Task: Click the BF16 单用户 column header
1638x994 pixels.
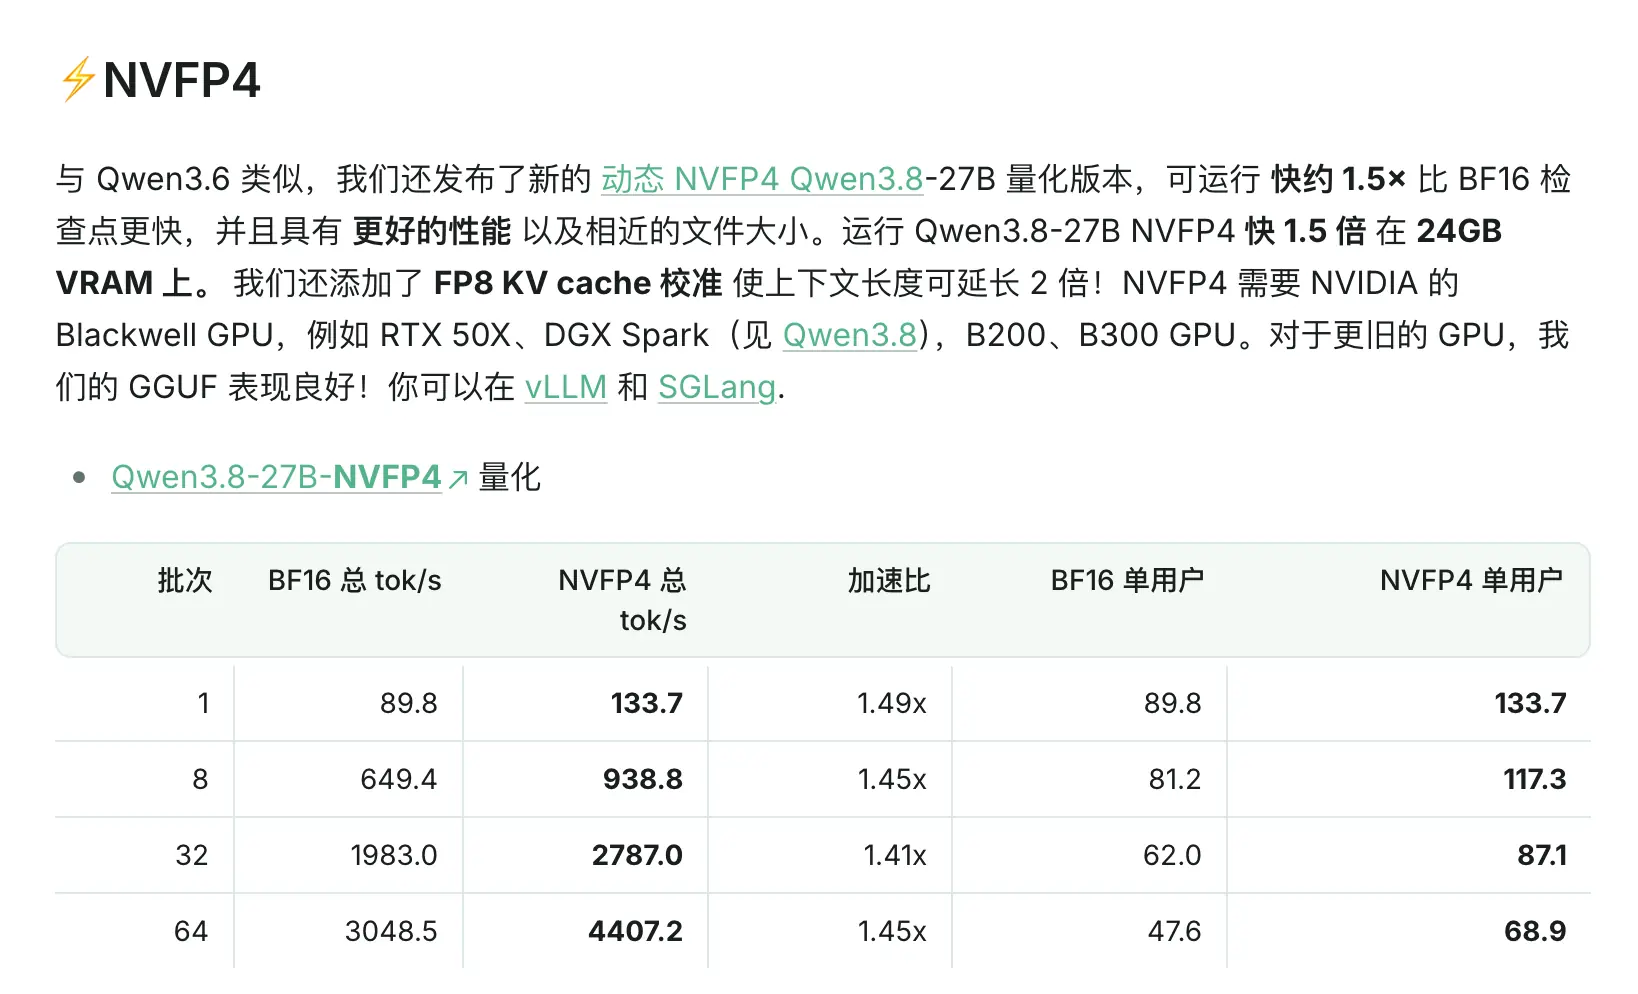Action: tap(1127, 580)
